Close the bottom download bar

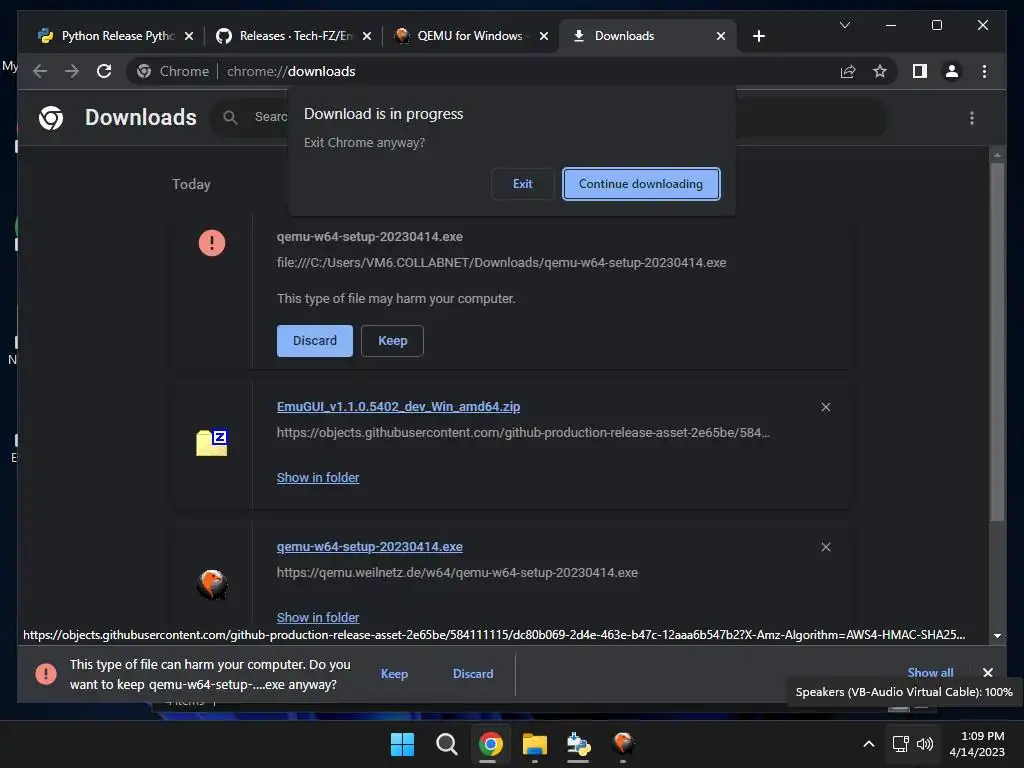coord(988,673)
